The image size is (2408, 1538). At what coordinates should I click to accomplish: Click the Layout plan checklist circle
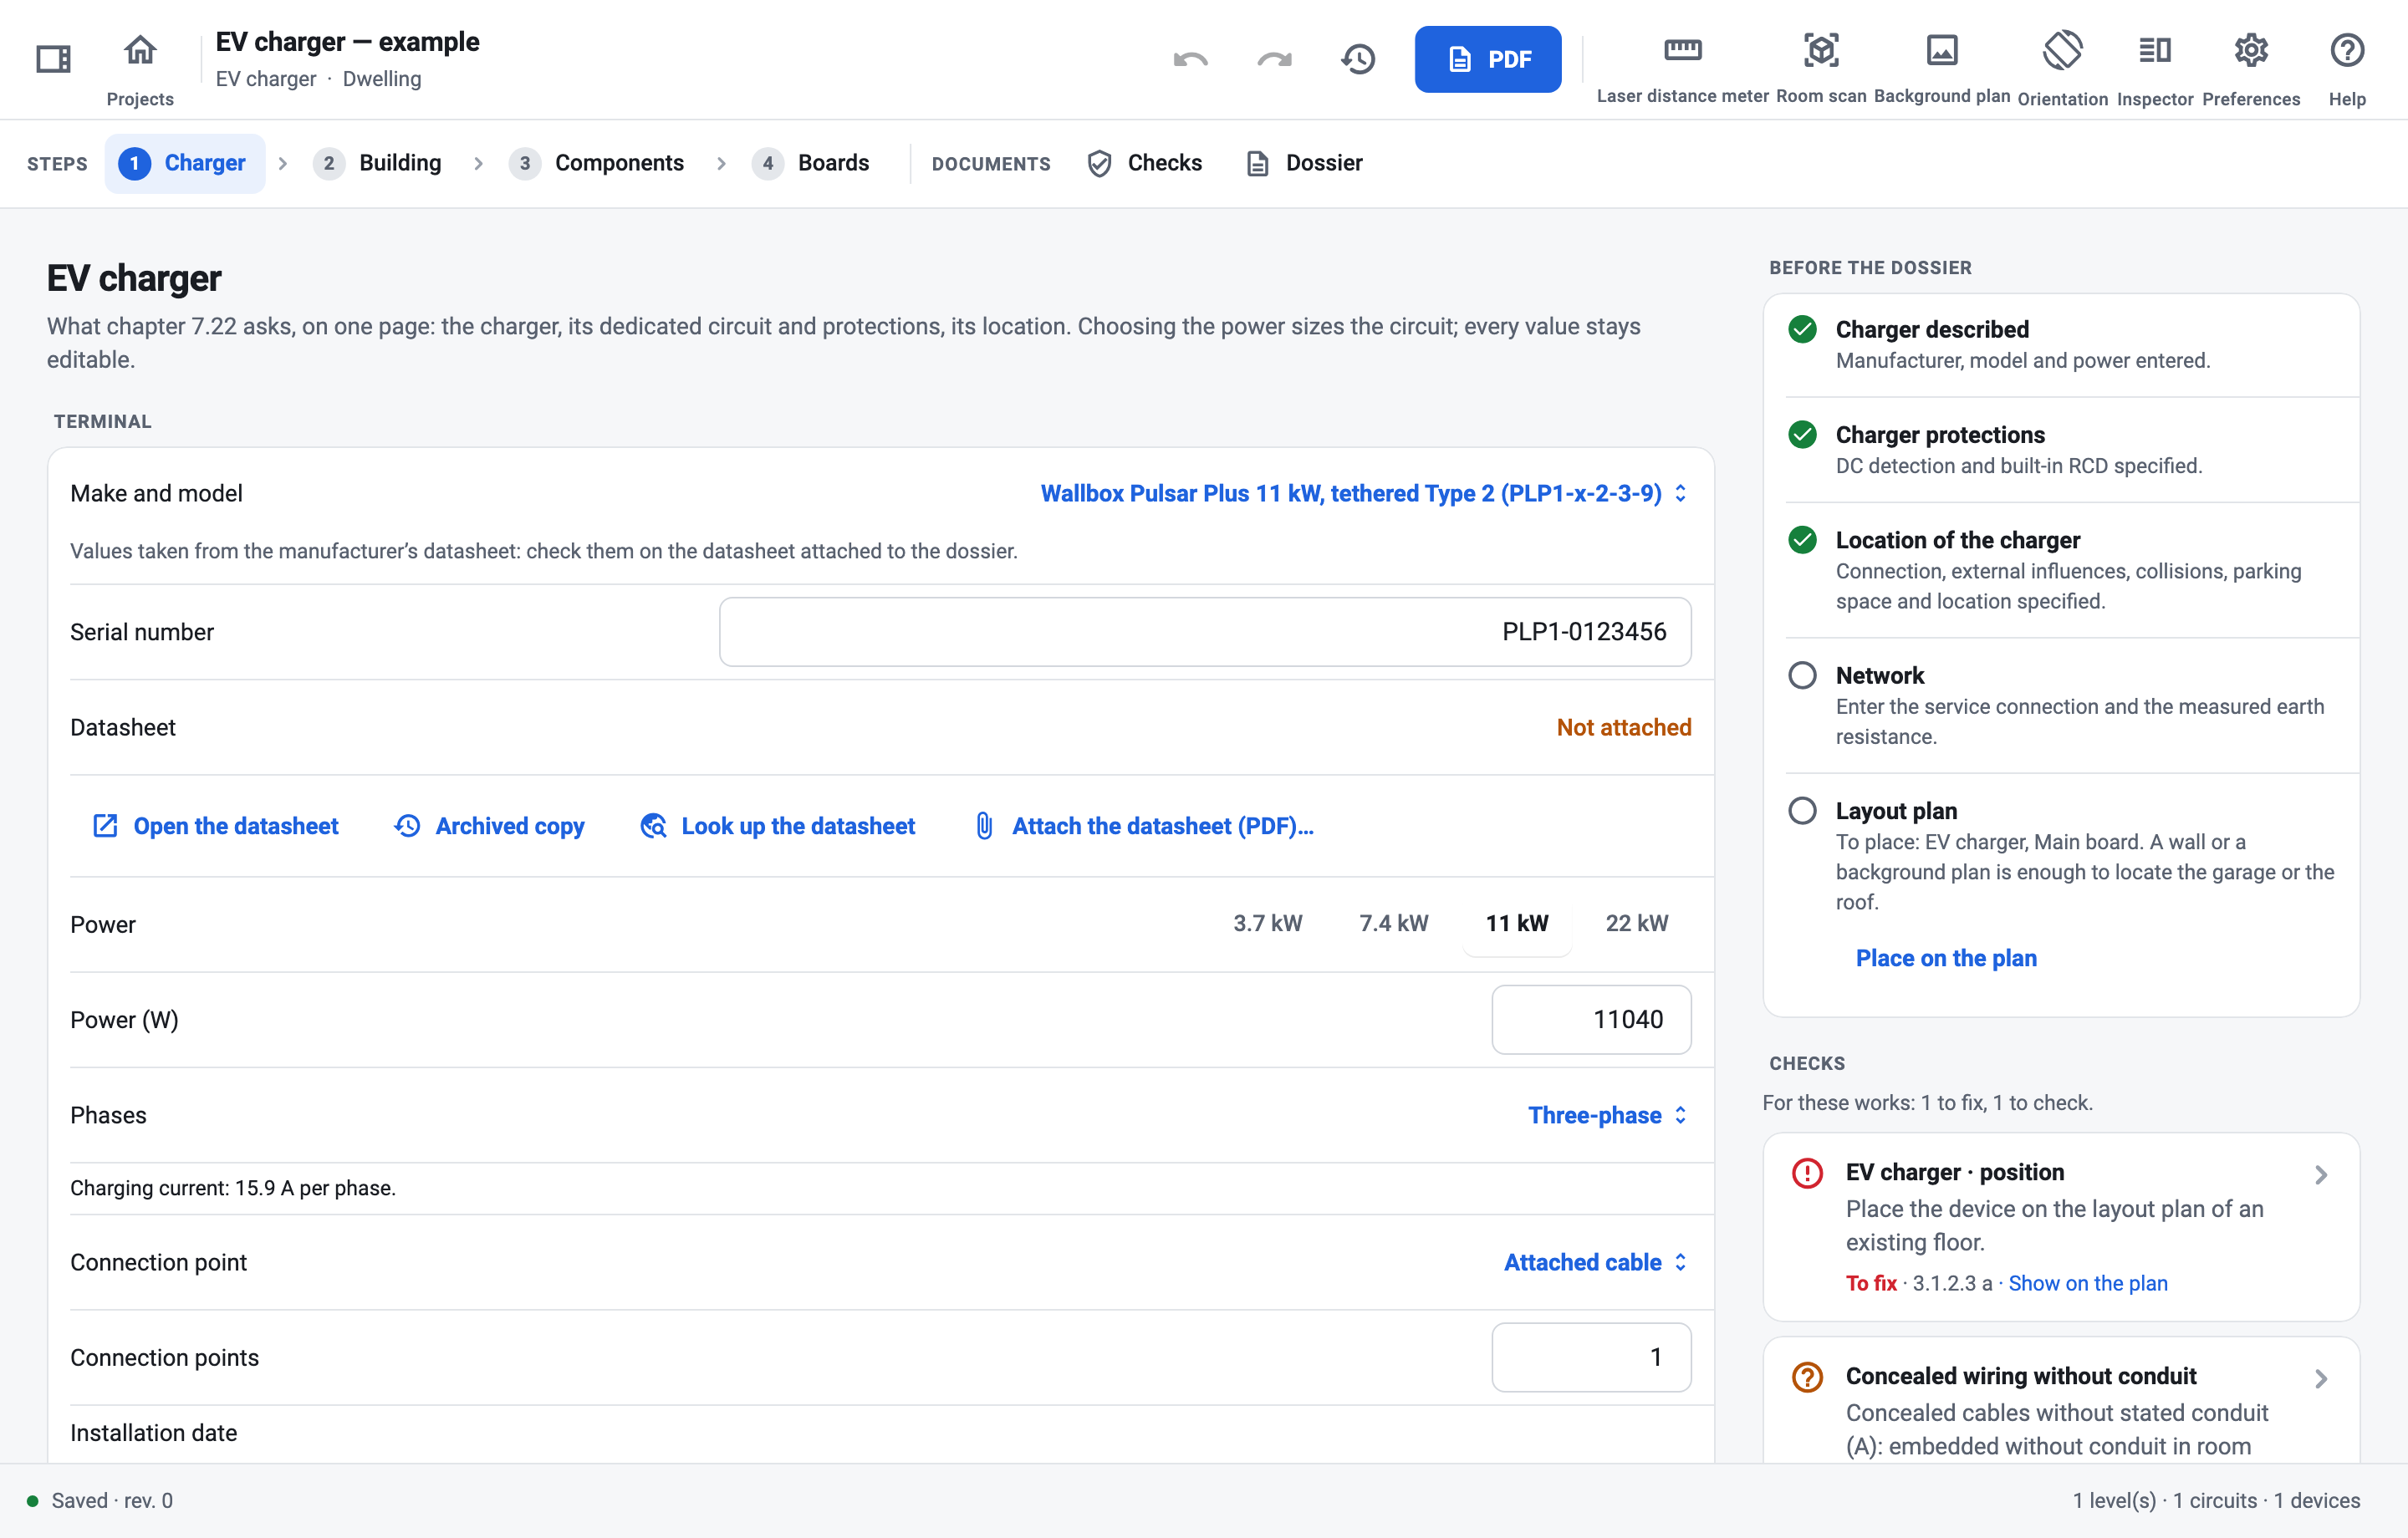[1802, 810]
